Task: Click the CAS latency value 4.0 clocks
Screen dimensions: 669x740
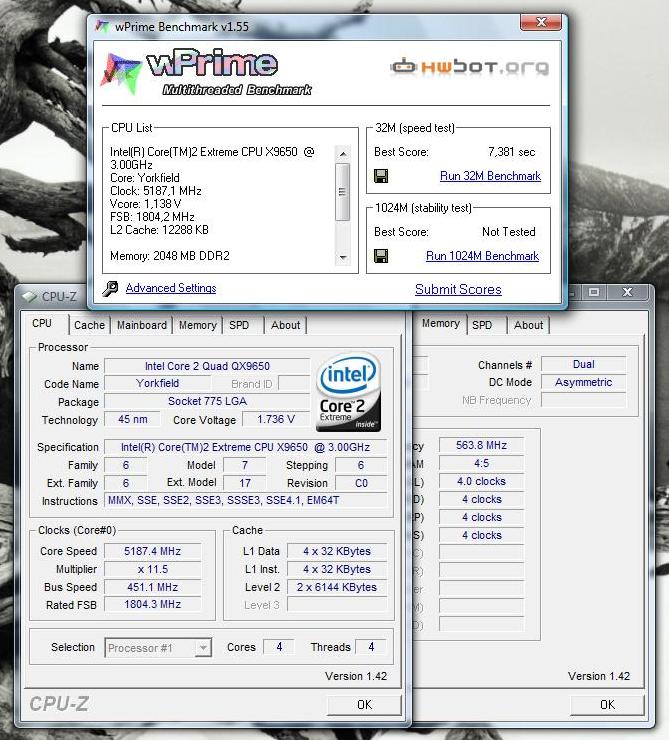Action: tap(481, 481)
